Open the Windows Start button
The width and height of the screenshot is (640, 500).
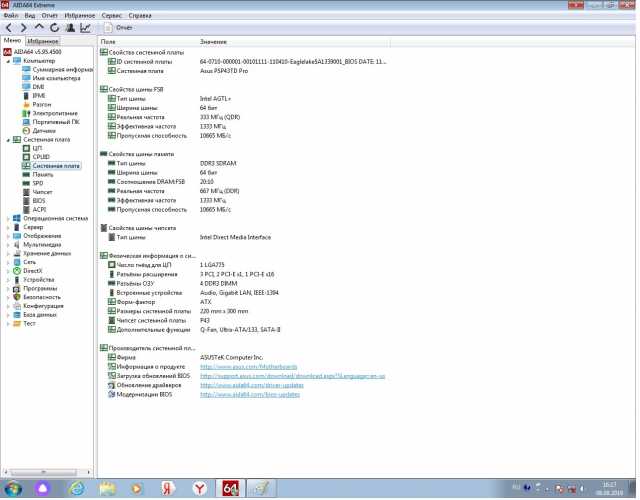(x=13, y=489)
